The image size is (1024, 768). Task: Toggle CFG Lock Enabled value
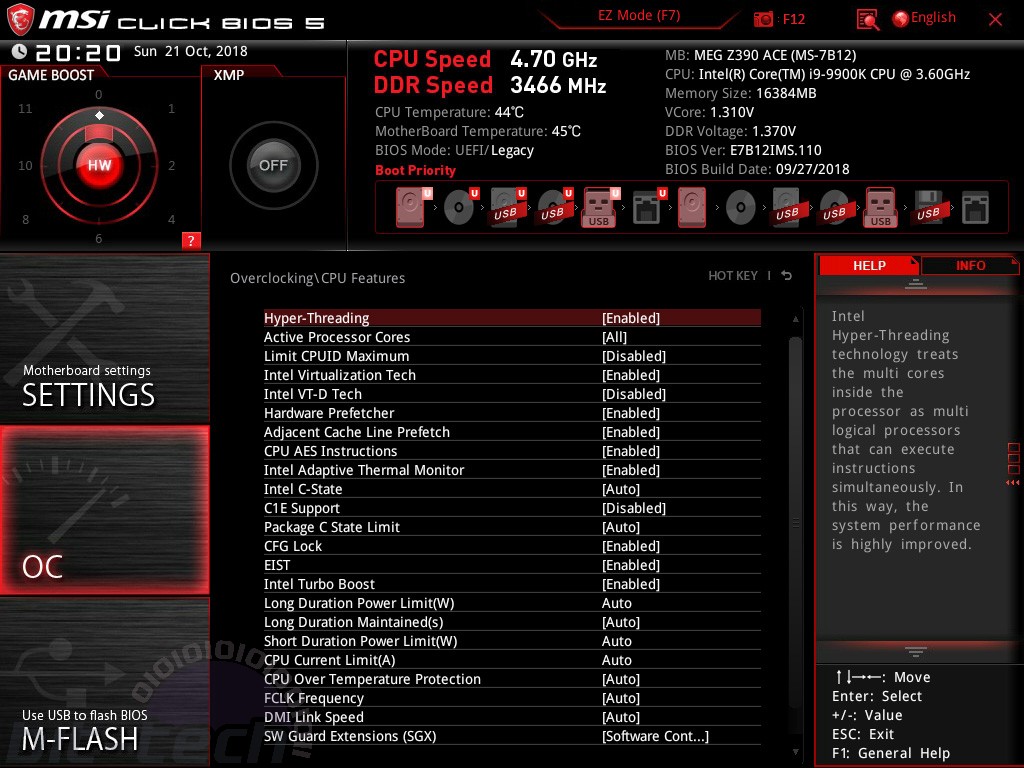(631, 546)
